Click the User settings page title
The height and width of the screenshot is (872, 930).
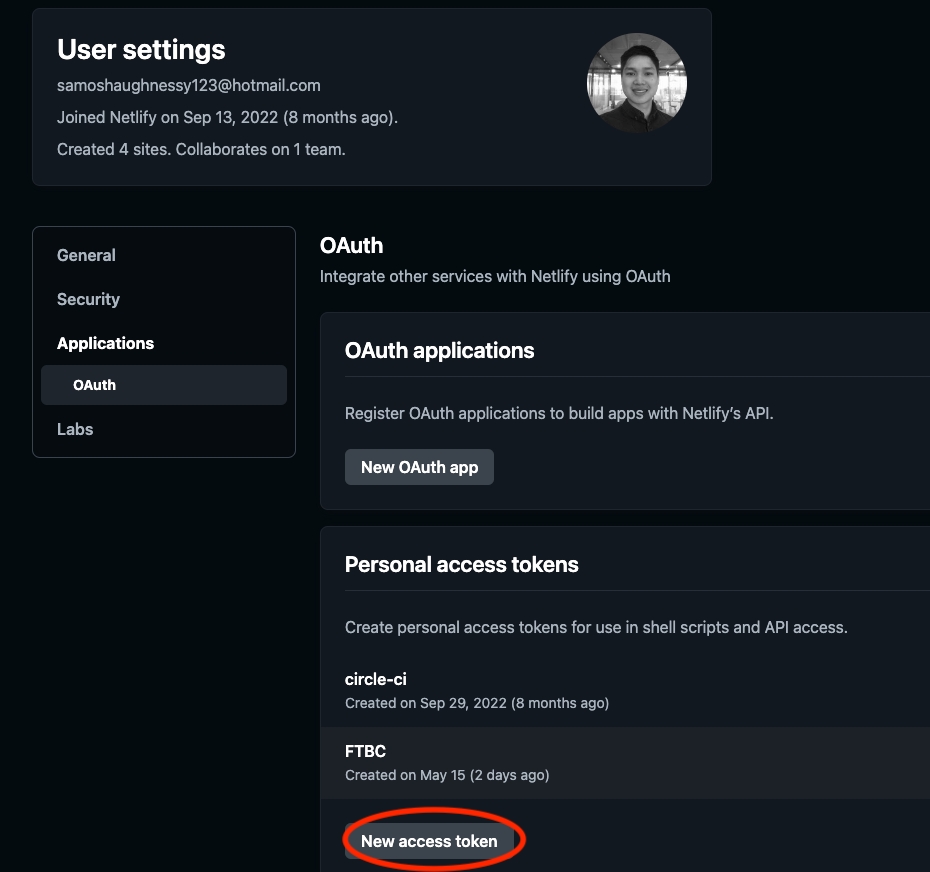pos(141,49)
